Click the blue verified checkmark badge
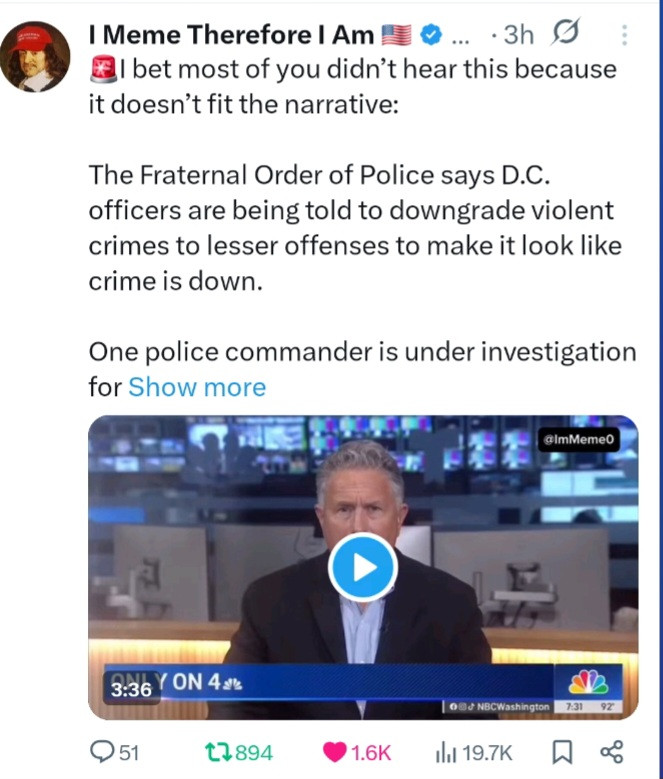Screen dimensions: 663x779 pyautogui.click(x=430, y=35)
